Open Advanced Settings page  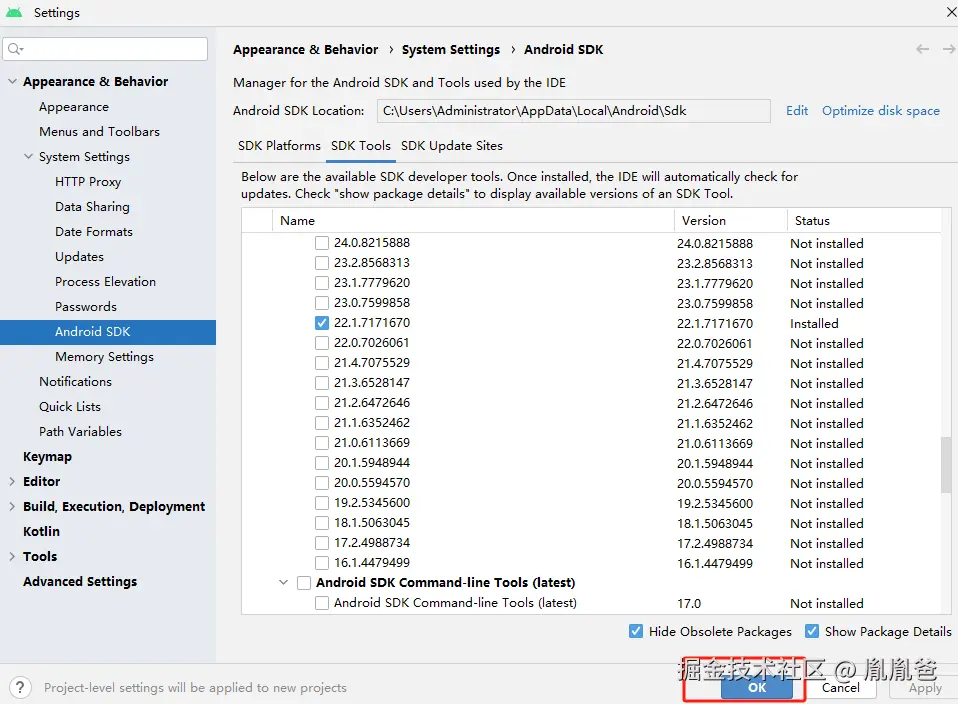(x=80, y=582)
